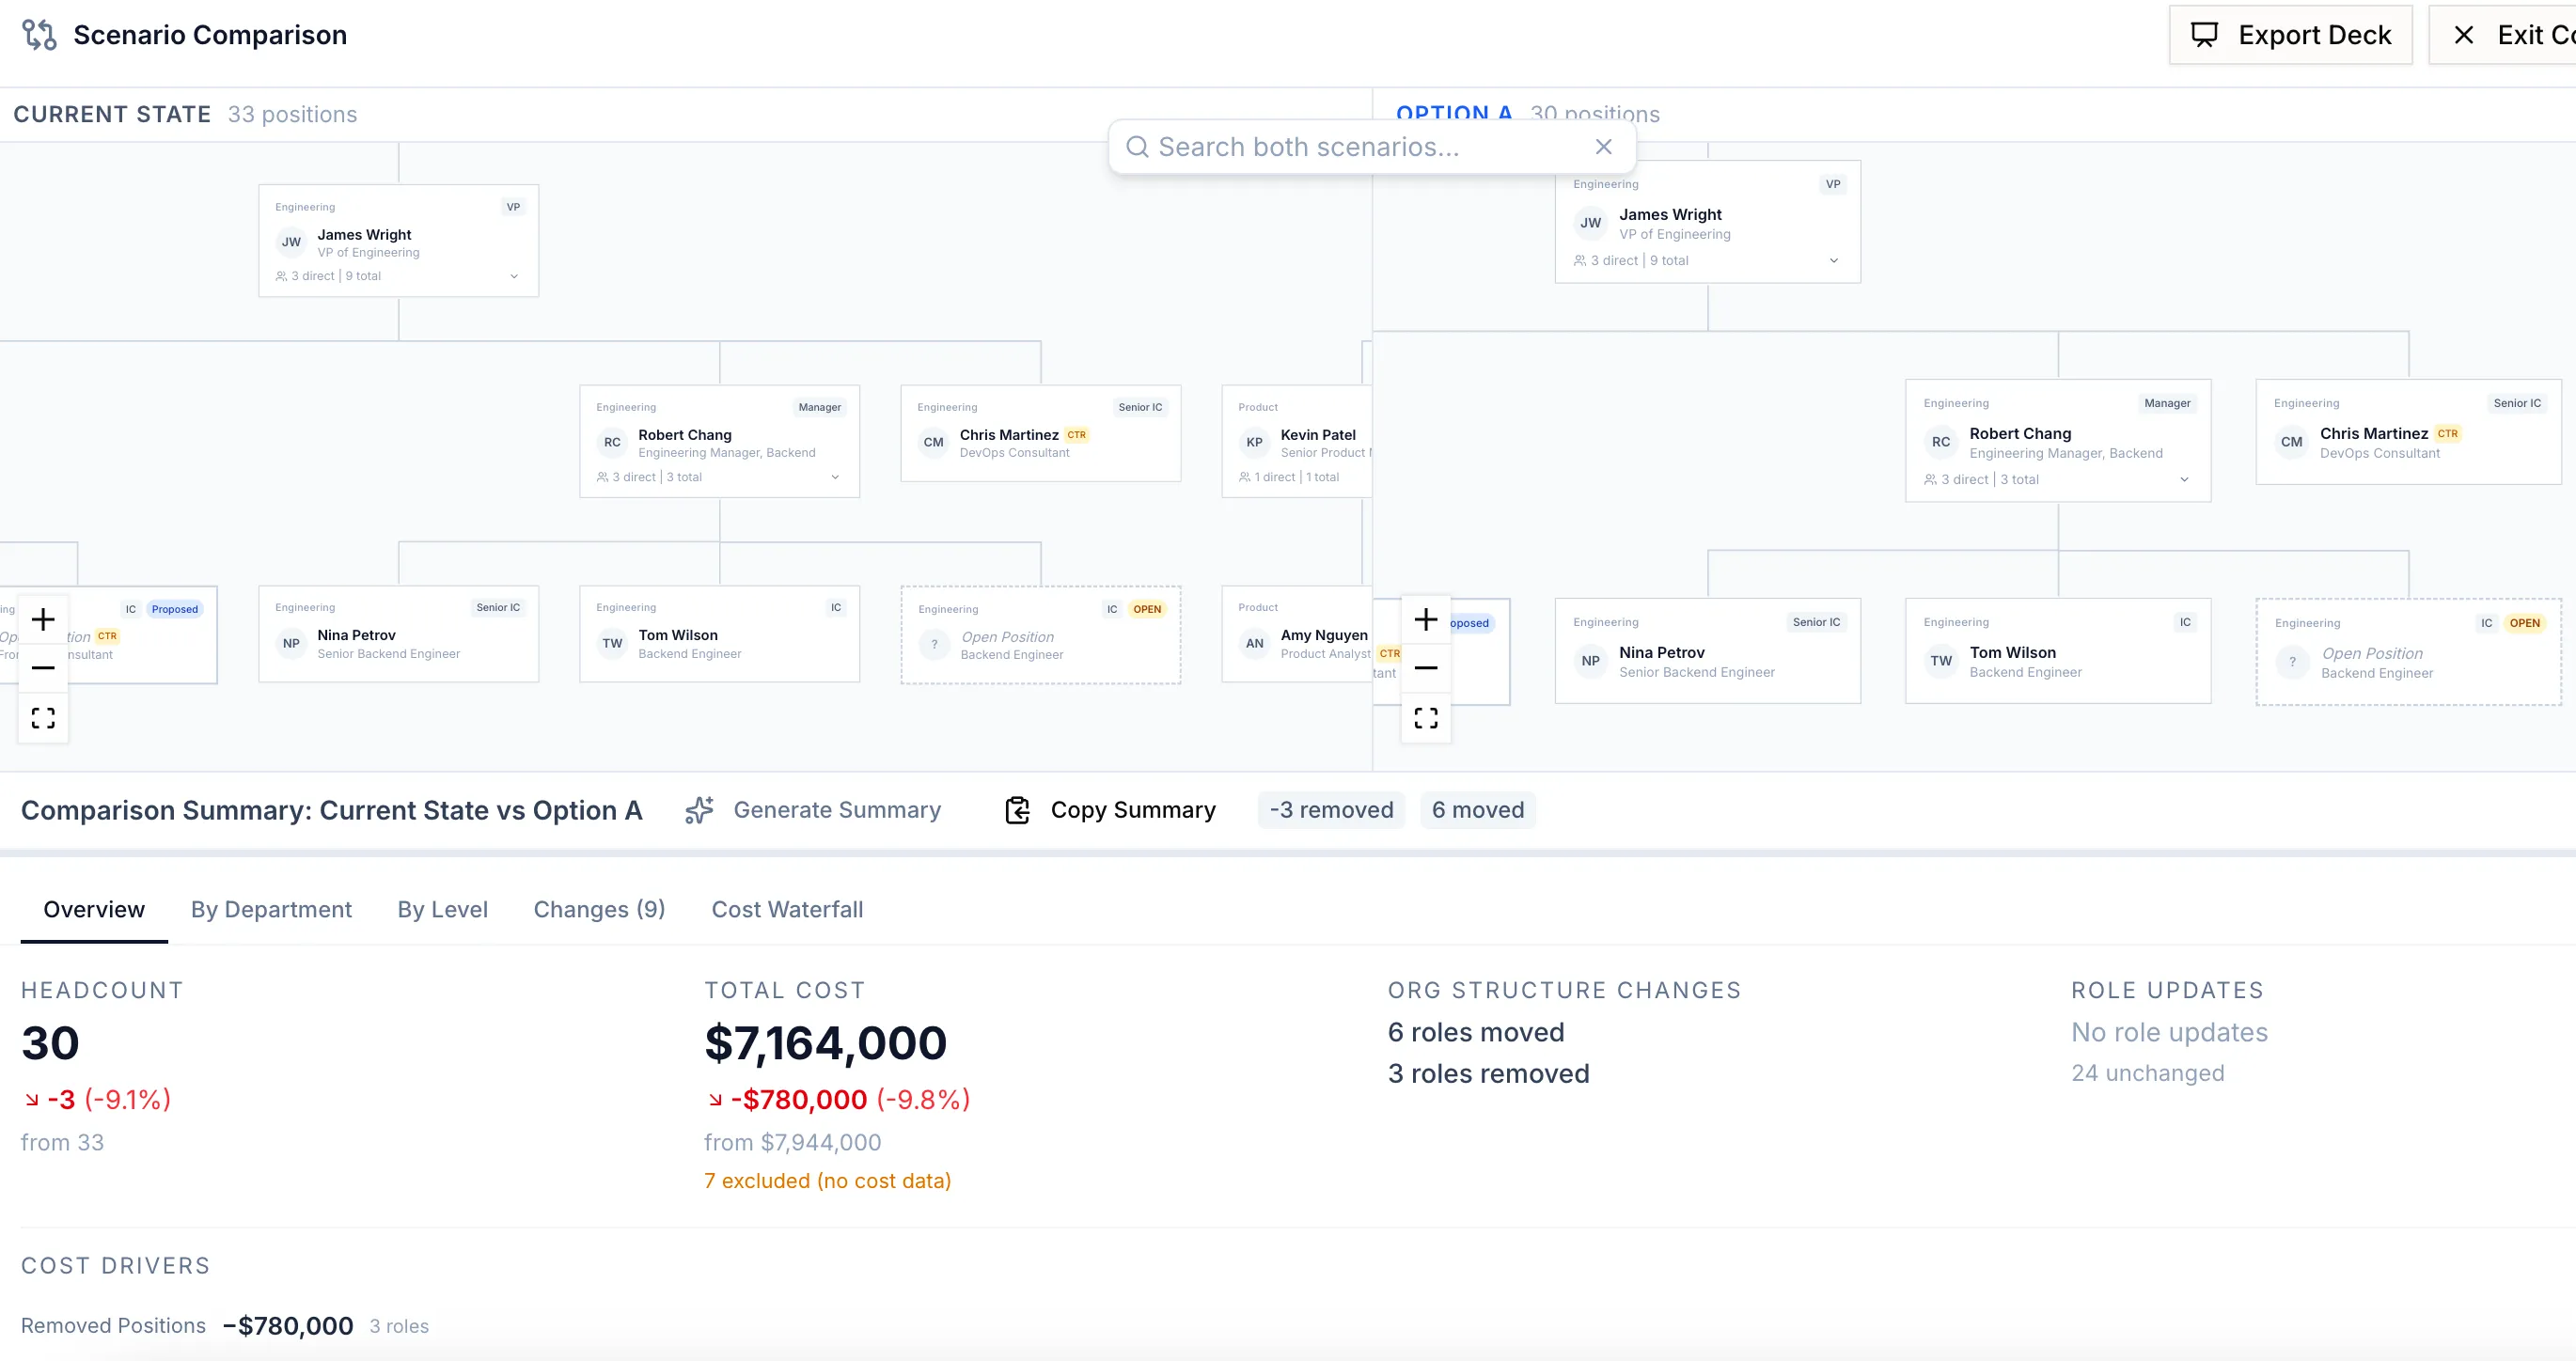Screen dimensions: 2576x1361
Task: Collapse James Wright's reports in Option A
Action: [1834, 261]
